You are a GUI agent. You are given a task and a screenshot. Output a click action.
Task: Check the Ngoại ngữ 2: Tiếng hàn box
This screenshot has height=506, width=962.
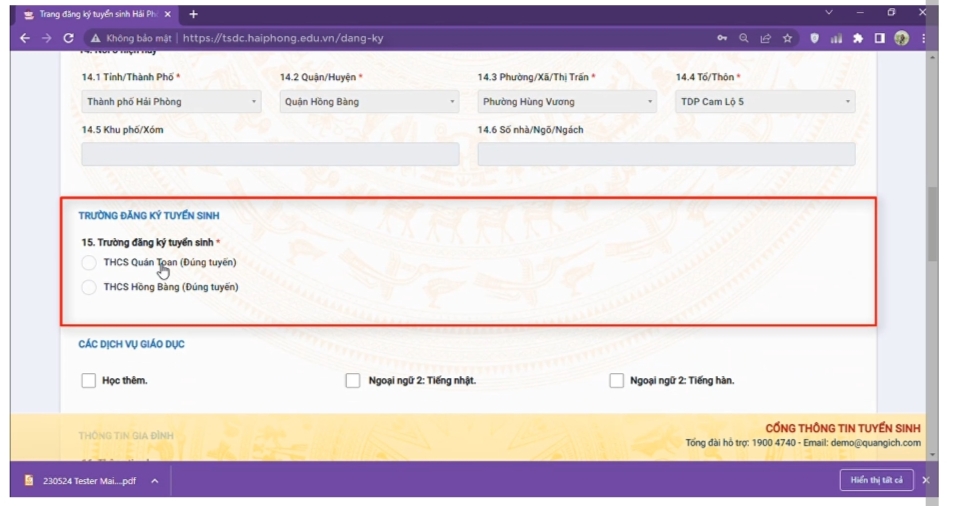[x=616, y=381]
